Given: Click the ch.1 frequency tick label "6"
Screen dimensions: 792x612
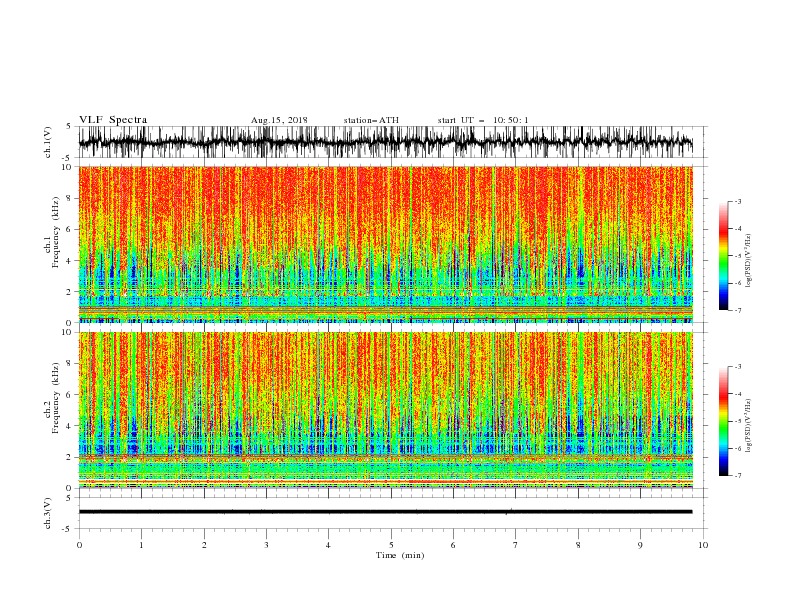Looking at the screenshot, I should tap(70, 229).
